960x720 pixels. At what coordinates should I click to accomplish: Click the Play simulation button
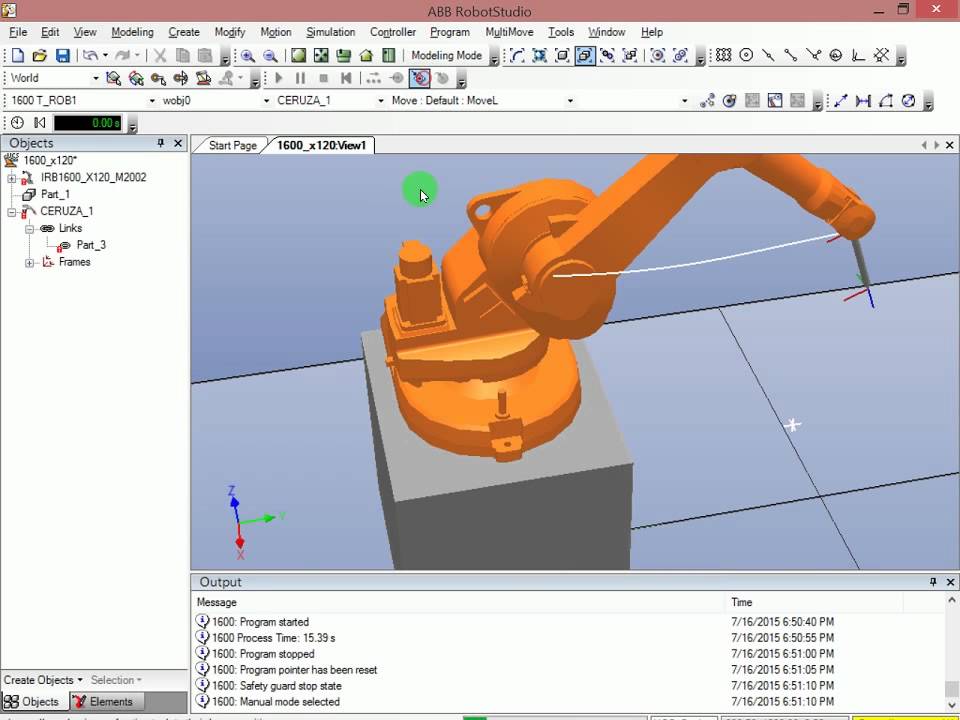pos(279,78)
